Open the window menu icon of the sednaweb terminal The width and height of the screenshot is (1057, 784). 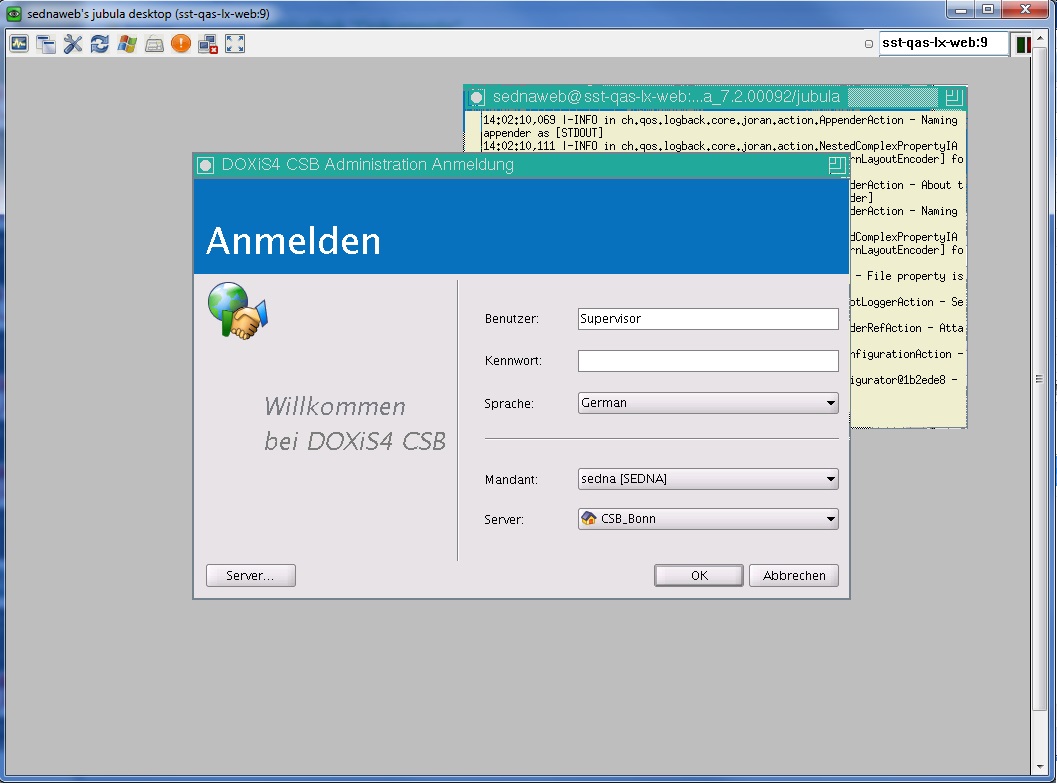click(x=477, y=97)
